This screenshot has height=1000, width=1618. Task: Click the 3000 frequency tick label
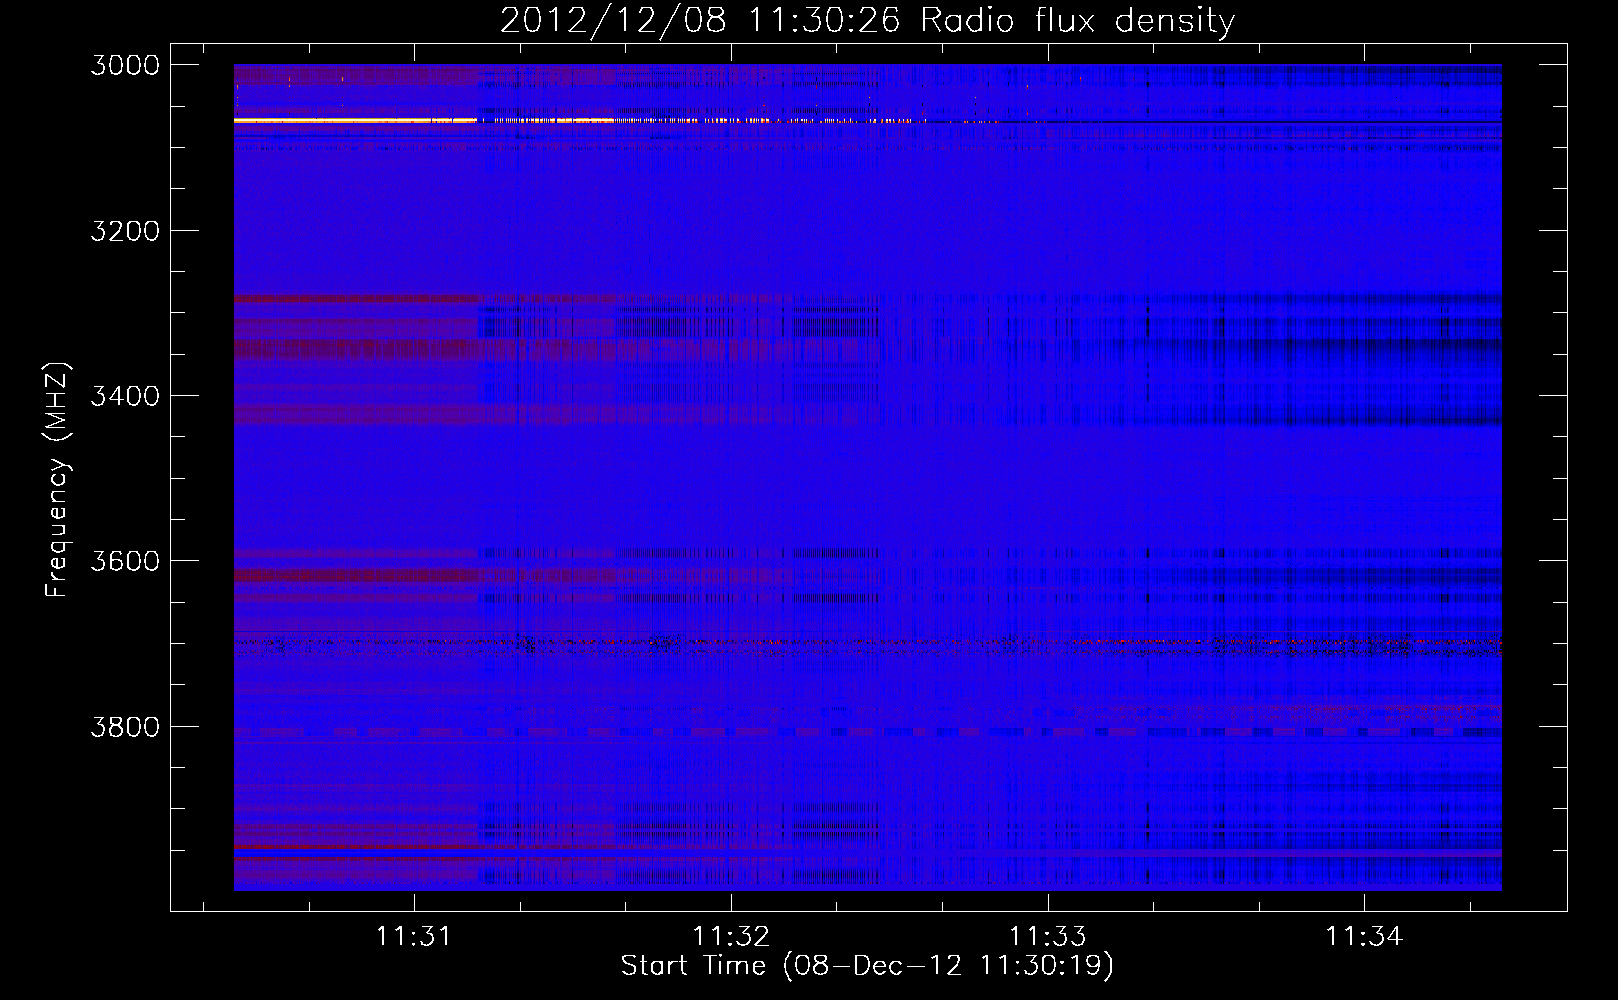click(x=125, y=65)
